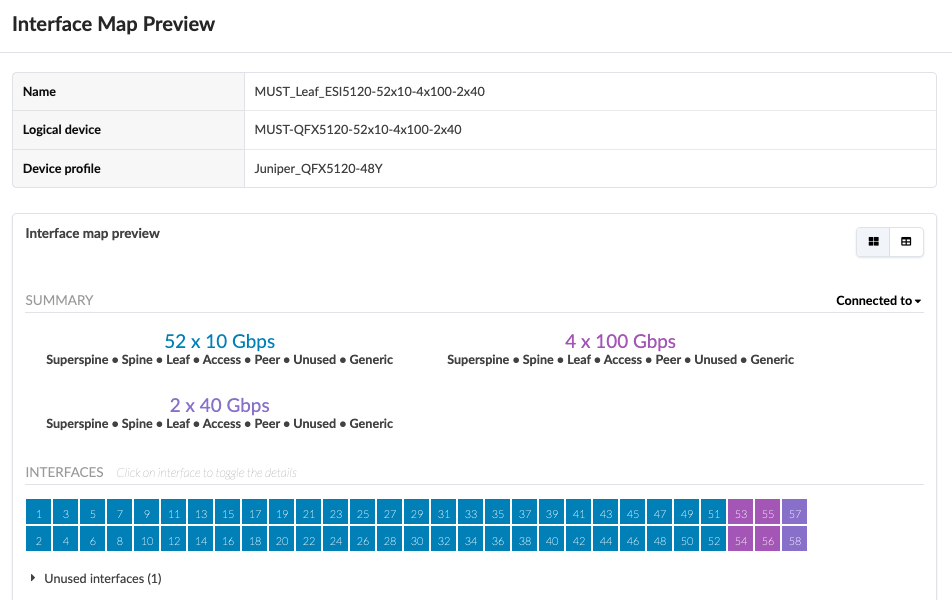952x600 pixels.
Task: Select interface port 20
Action: pos(282,539)
